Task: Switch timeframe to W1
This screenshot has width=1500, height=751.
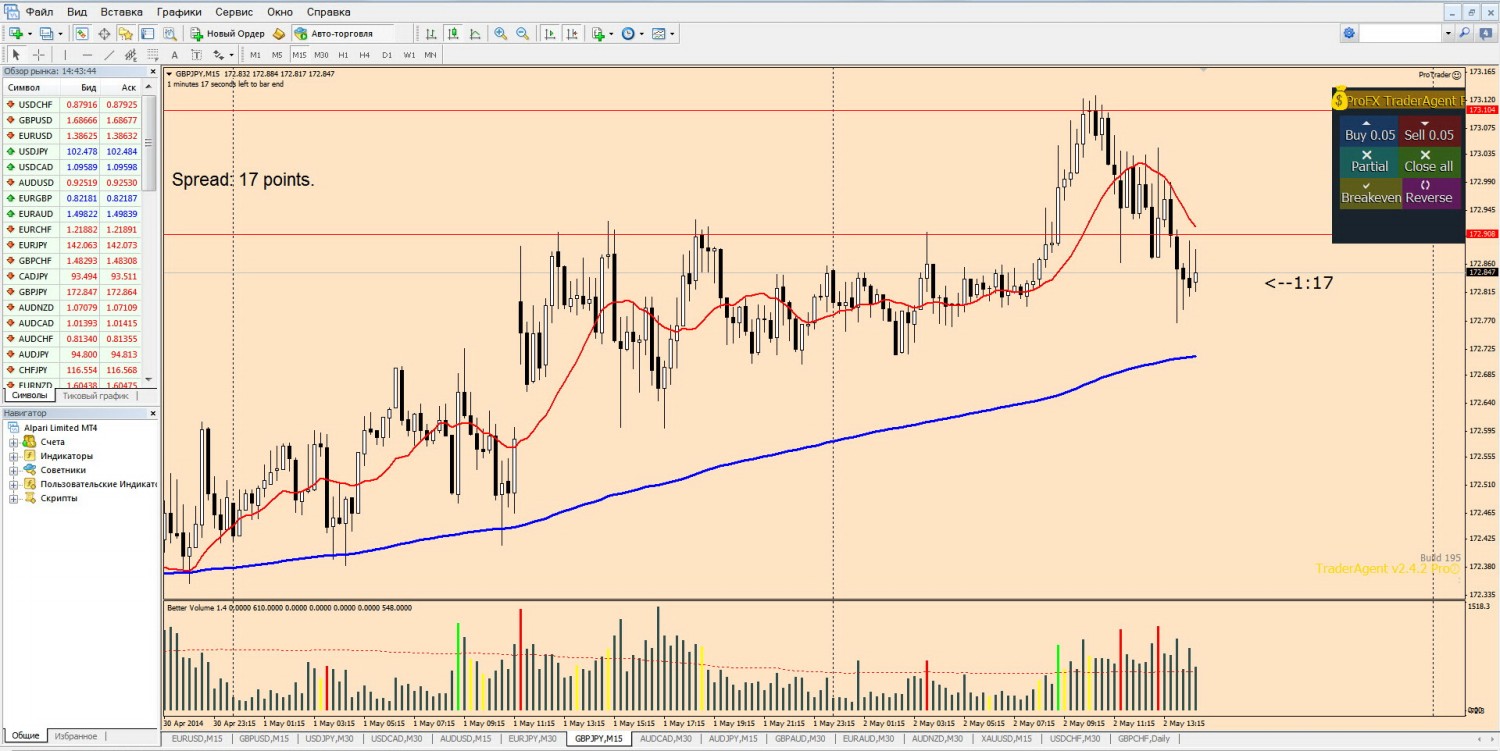Action: (x=409, y=55)
